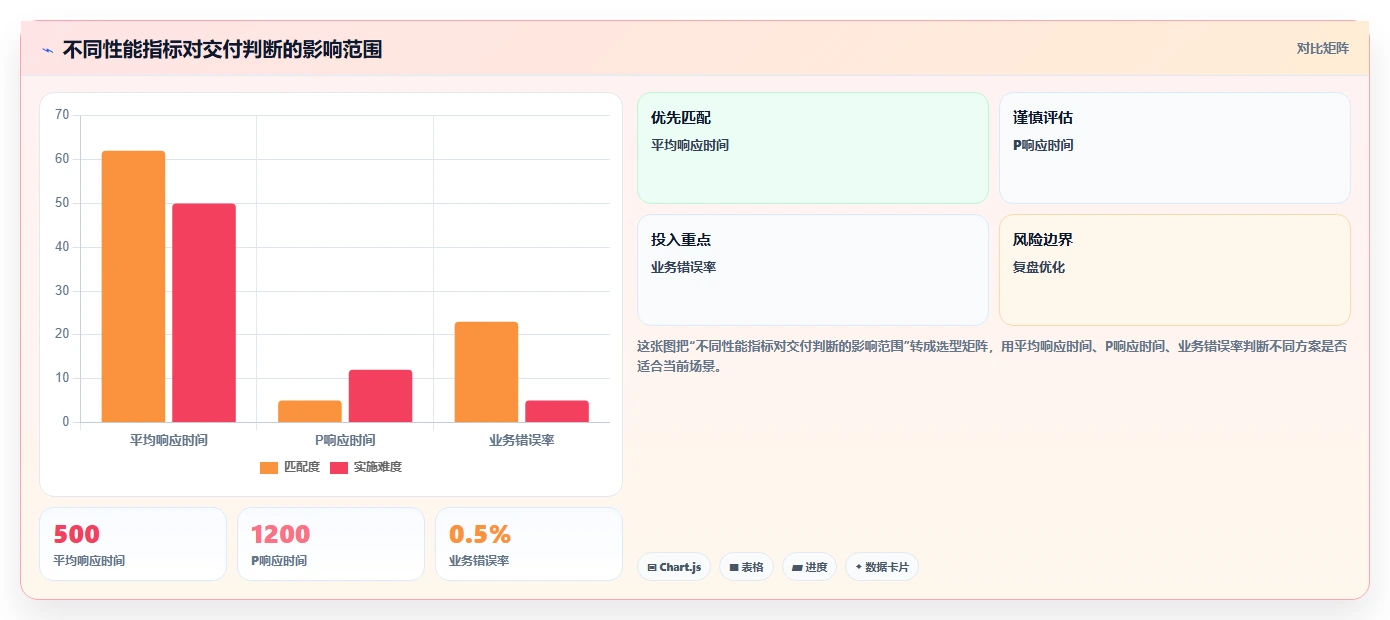This screenshot has height=620, width=1390.
Task: Click the 表格 tag chip
Action: coord(747,567)
